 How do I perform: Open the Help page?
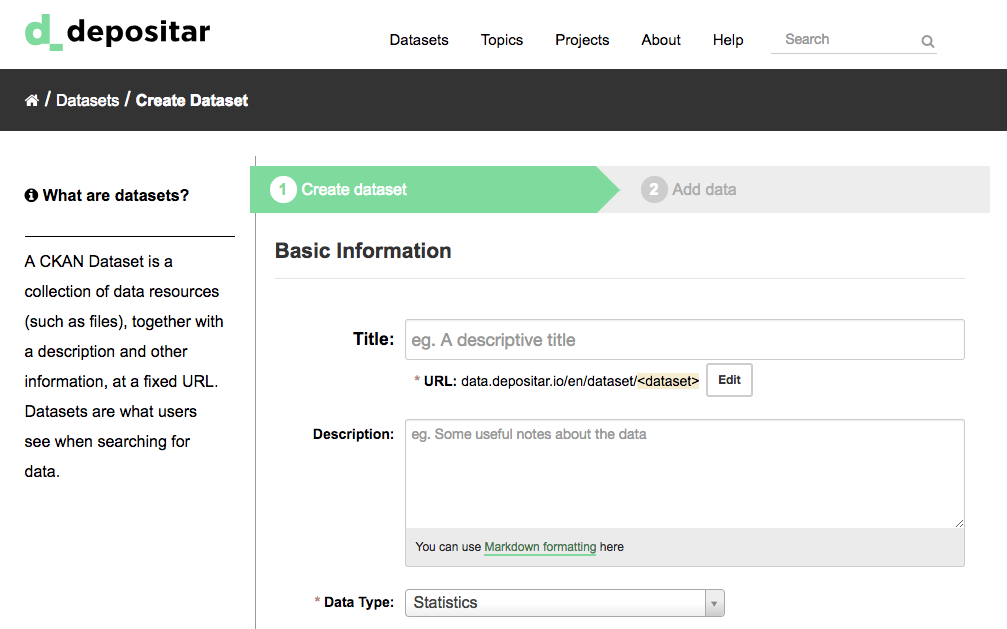tap(728, 40)
